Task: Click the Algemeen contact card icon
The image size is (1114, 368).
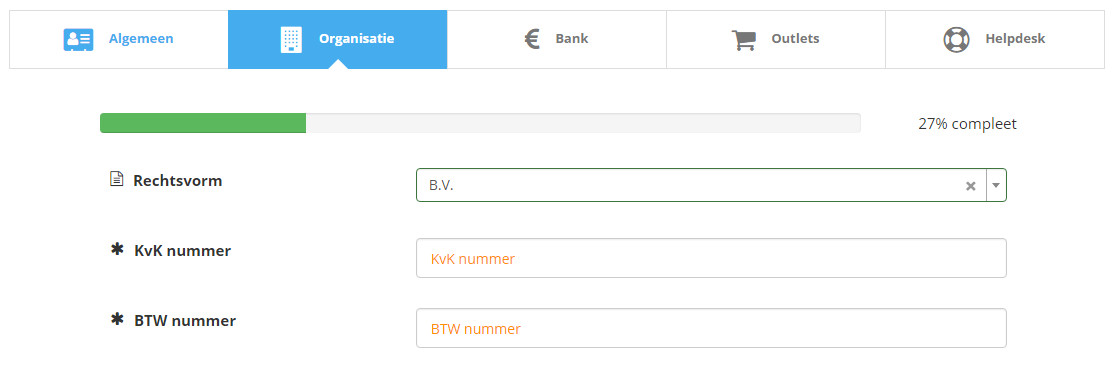Action: [x=78, y=39]
